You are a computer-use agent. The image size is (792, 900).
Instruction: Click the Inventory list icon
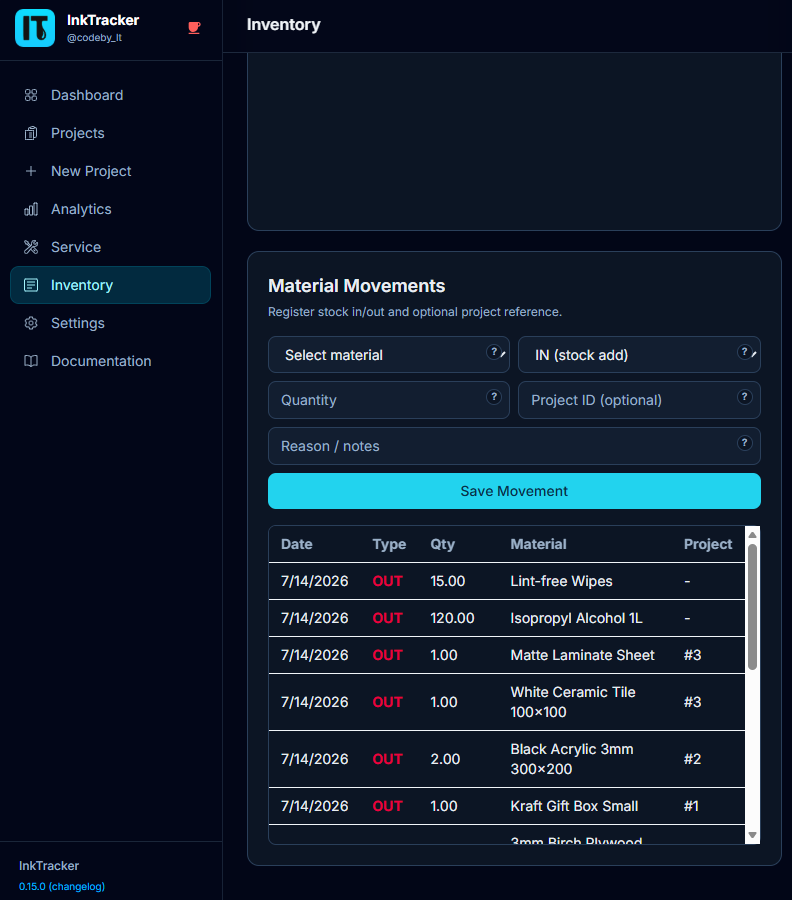(x=31, y=285)
